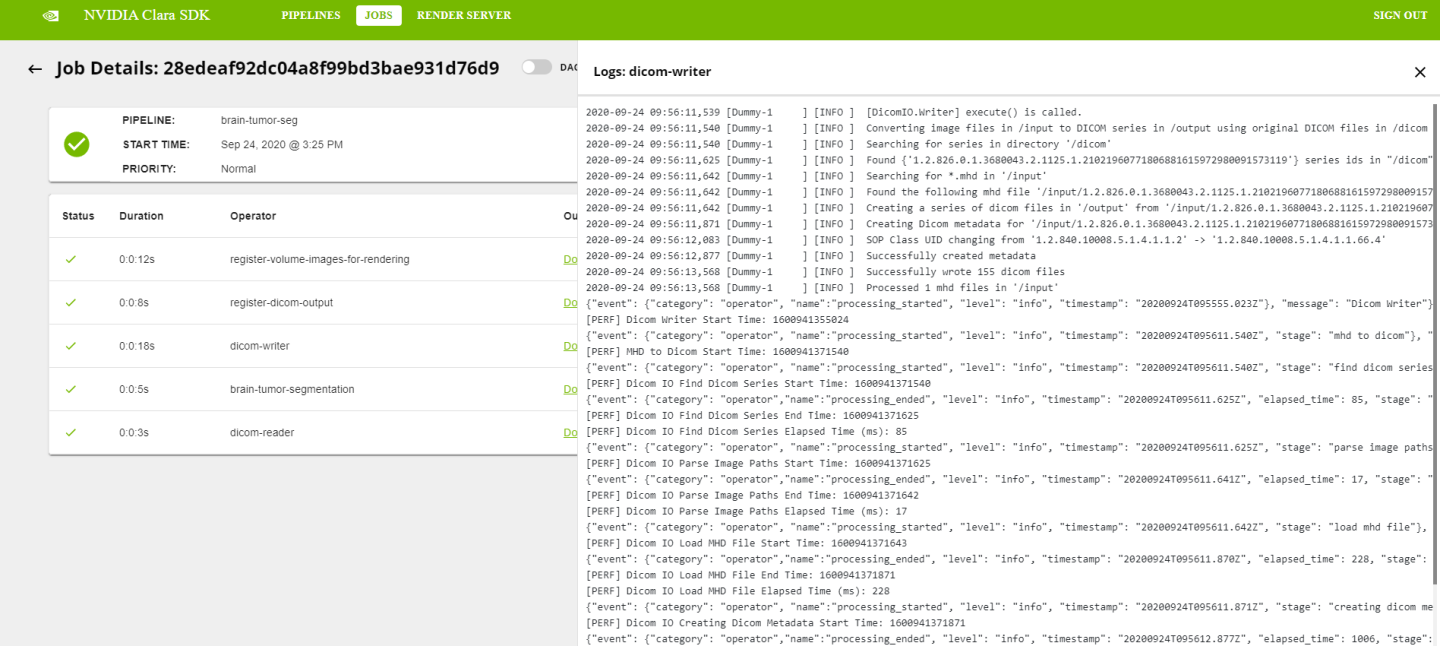Image resolution: width=1440 pixels, height=646 pixels.
Task: Open the output link for dicom-writer
Action: coord(570,346)
